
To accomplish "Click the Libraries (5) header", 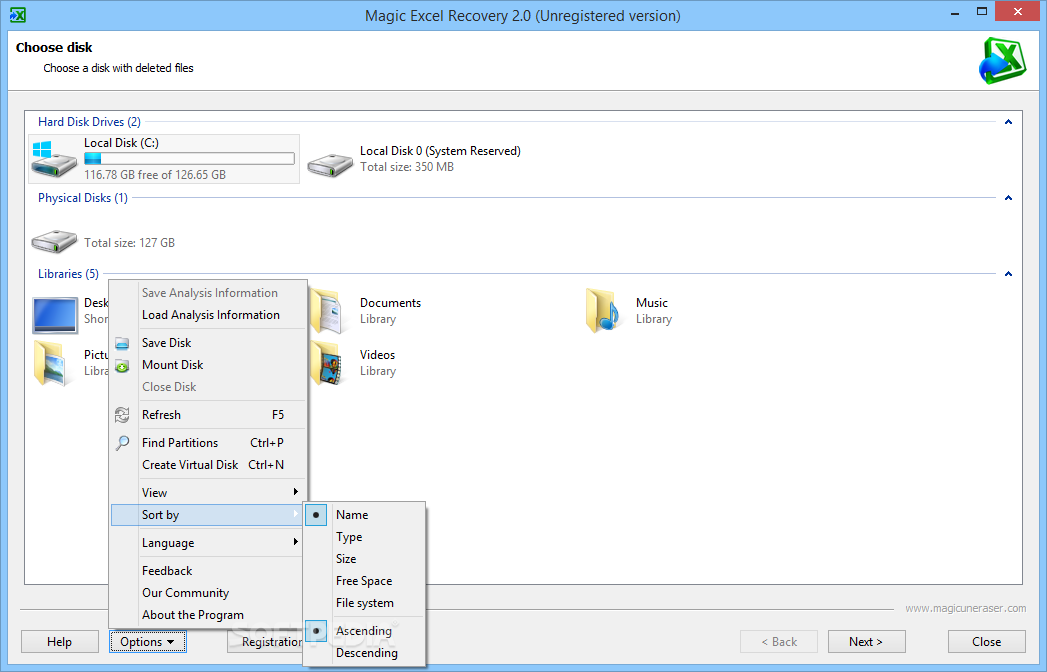I will pyautogui.click(x=68, y=274).
